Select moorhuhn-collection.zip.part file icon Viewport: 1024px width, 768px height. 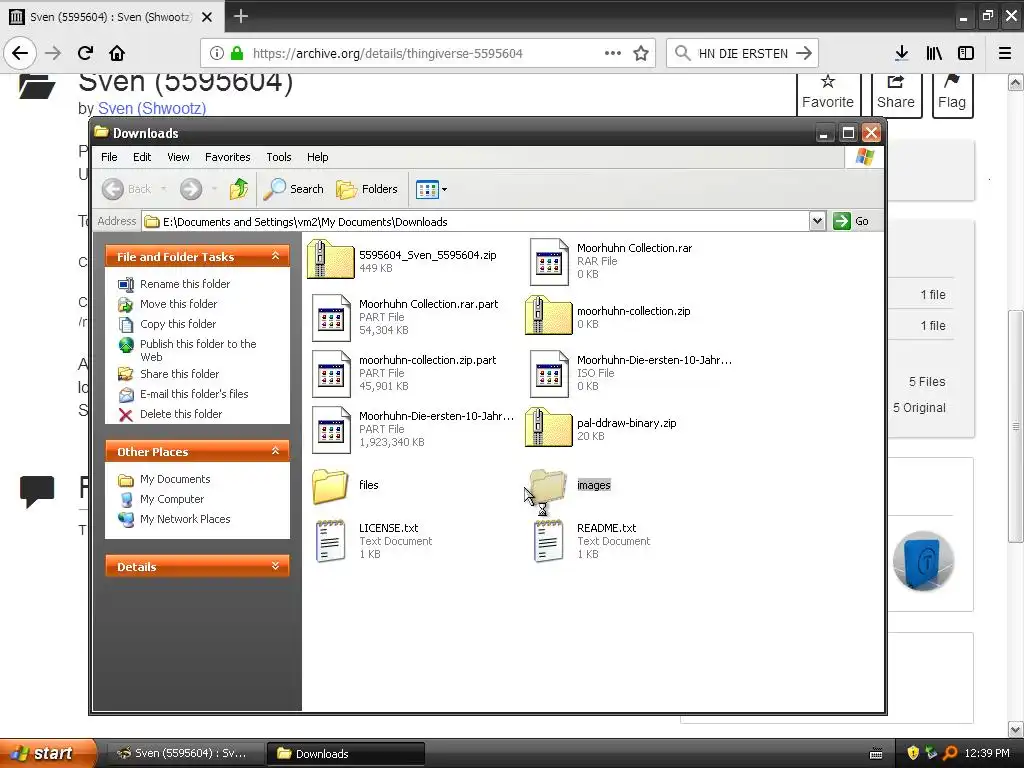[x=330, y=374]
